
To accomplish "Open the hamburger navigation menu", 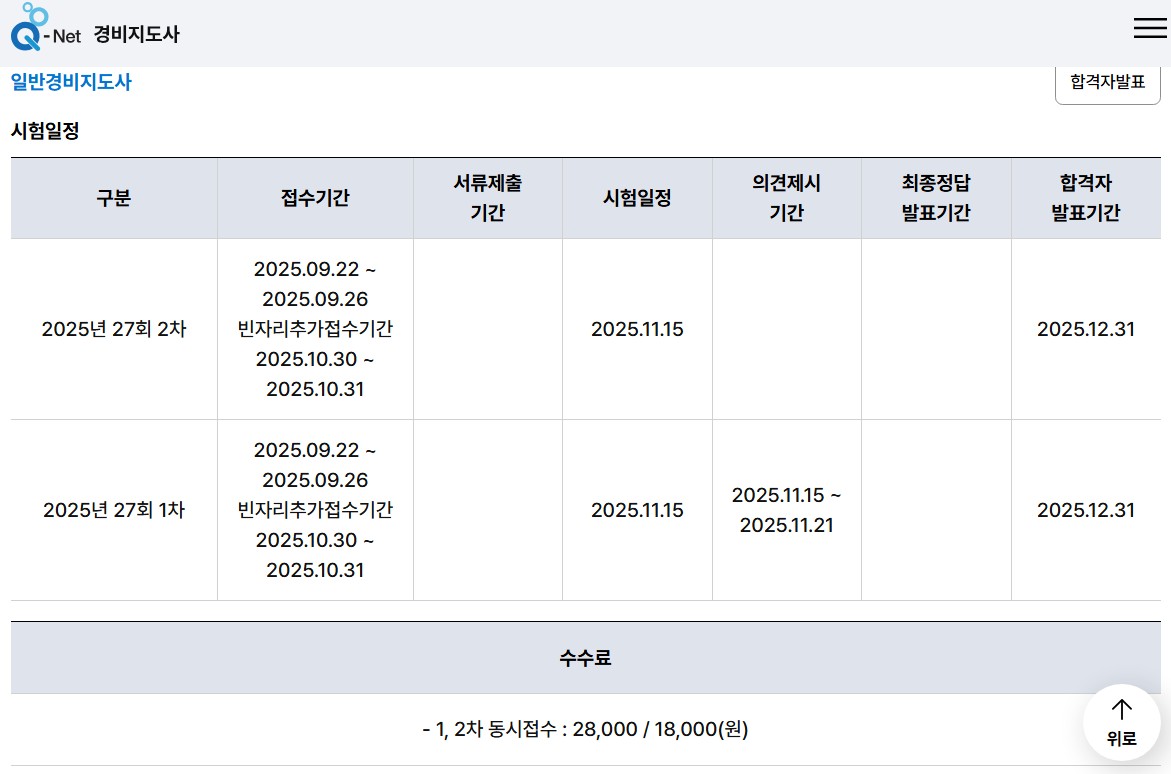I will click(x=1148, y=28).
